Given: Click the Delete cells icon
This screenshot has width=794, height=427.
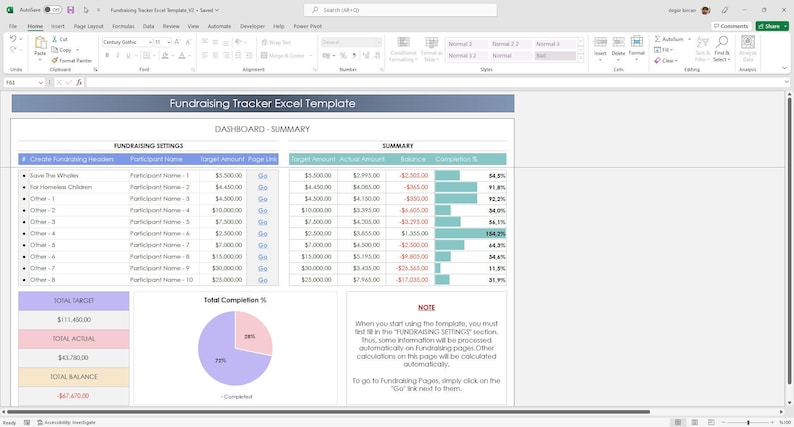Looking at the screenshot, I should pyautogui.click(x=618, y=42).
